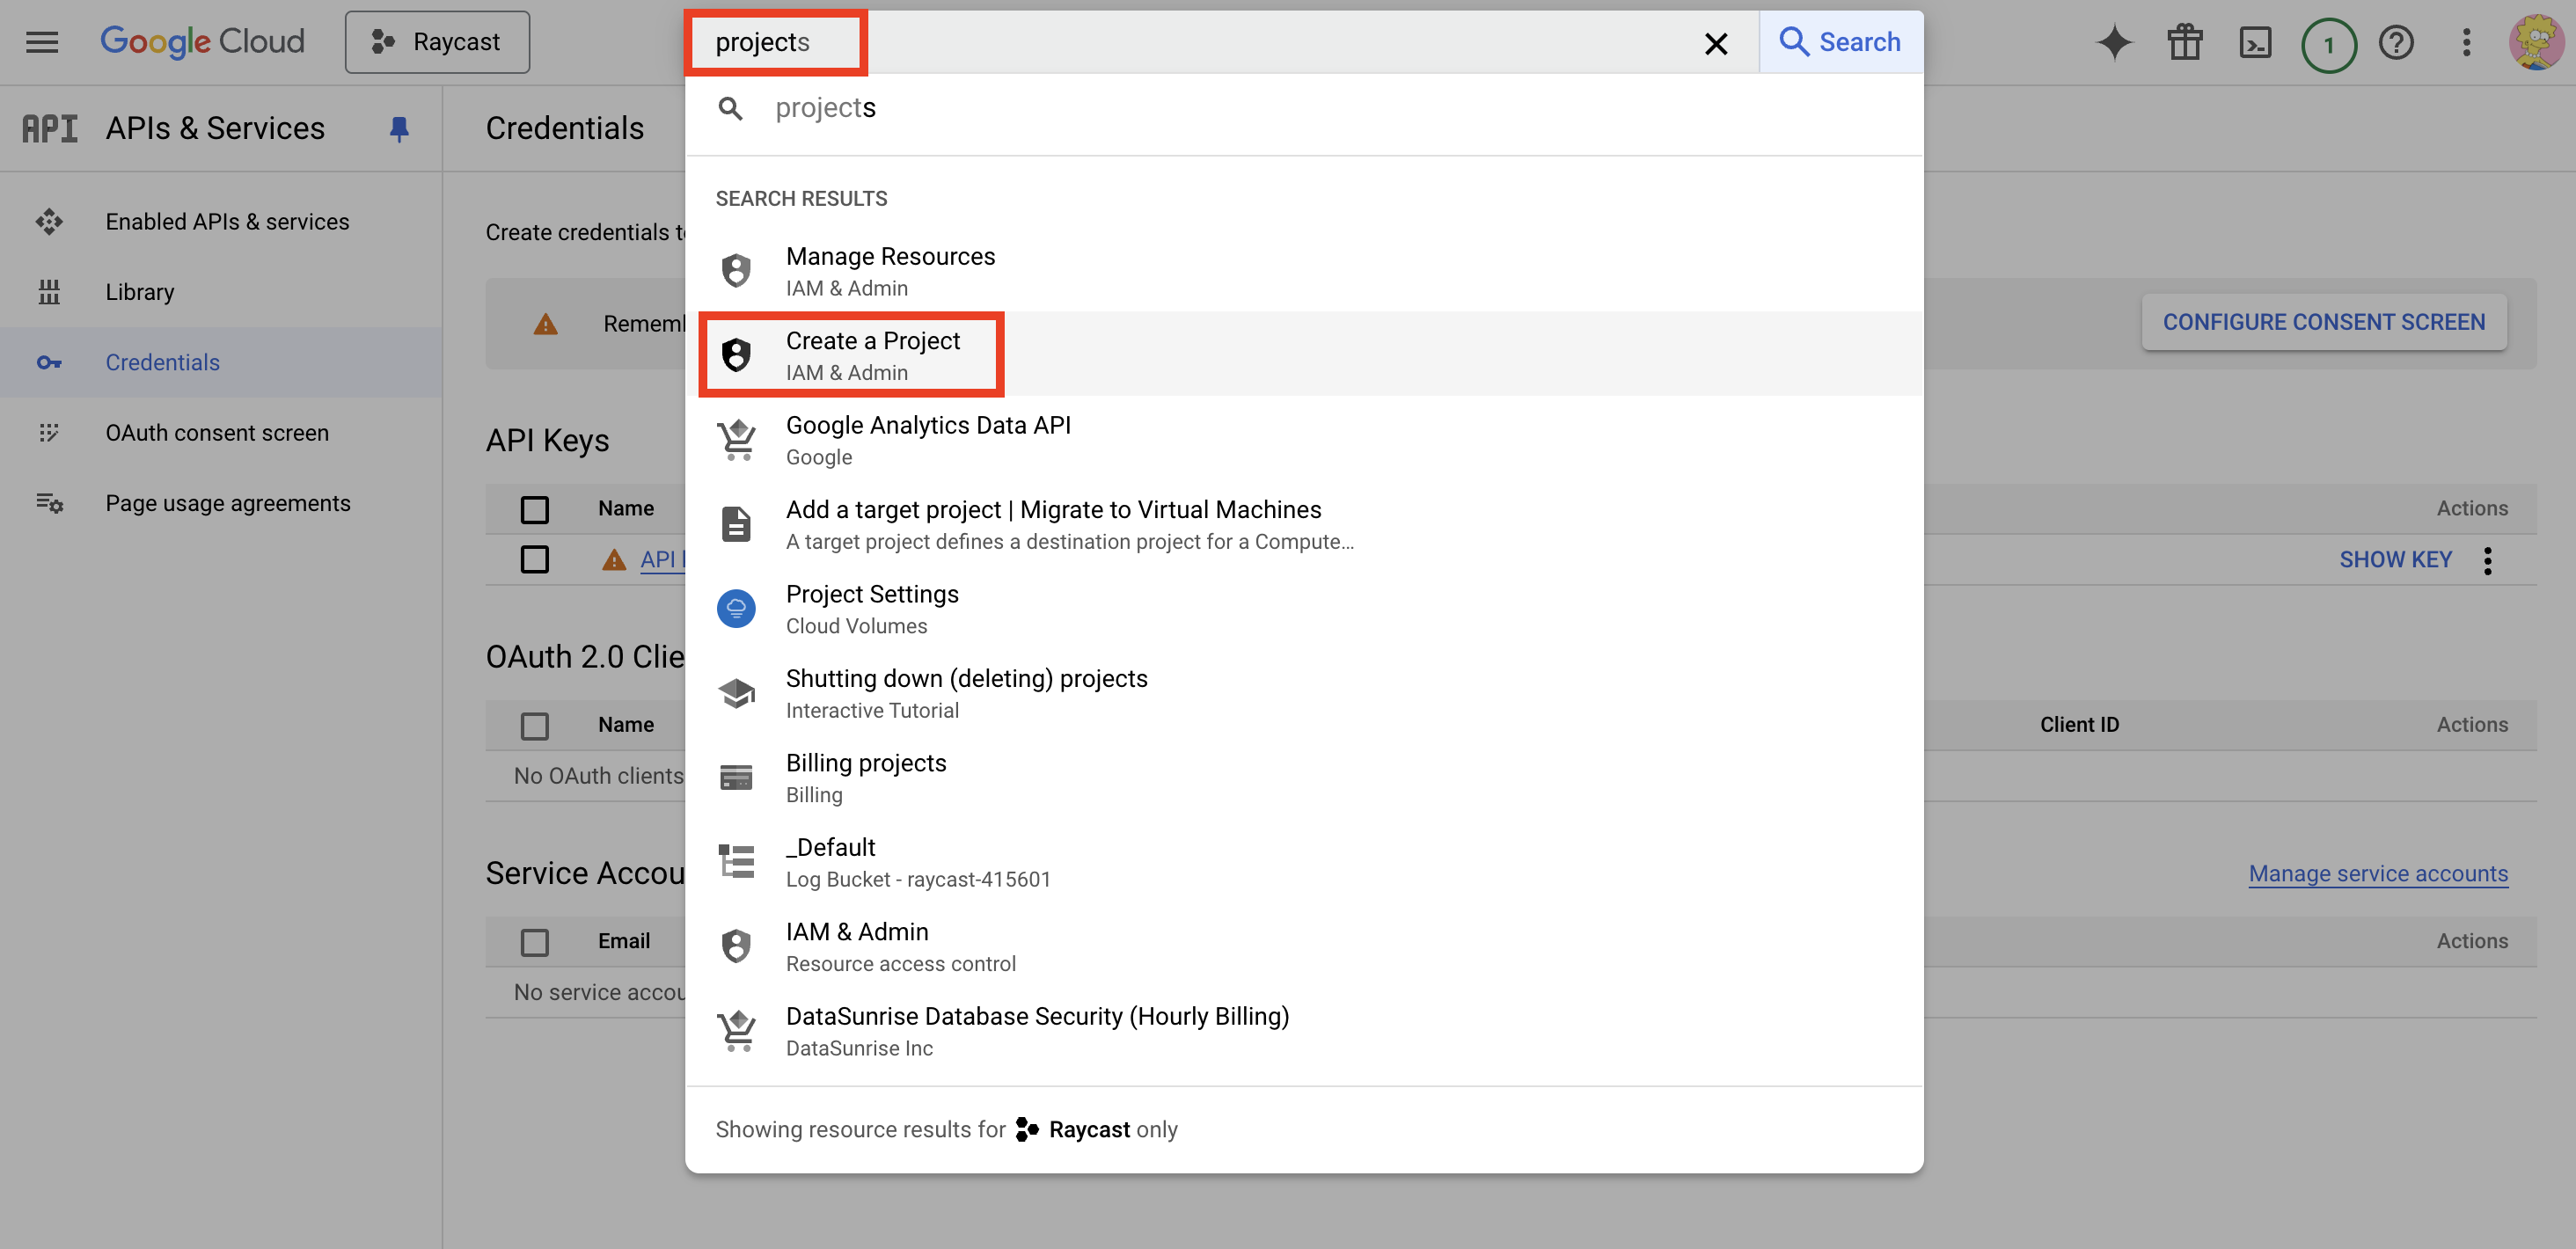Click the pin icon next to APIs & Services
The height and width of the screenshot is (1249, 2576).
[399, 128]
